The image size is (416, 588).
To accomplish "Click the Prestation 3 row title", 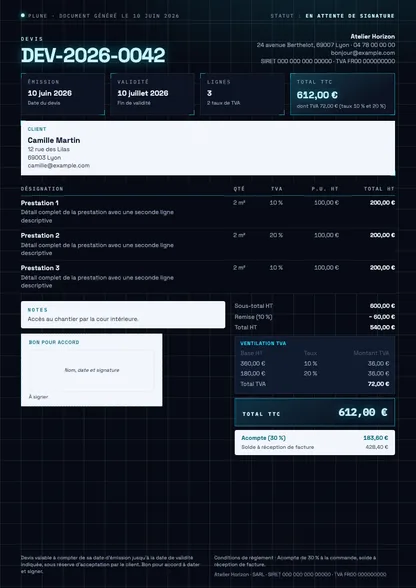I will [x=40, y=268].
